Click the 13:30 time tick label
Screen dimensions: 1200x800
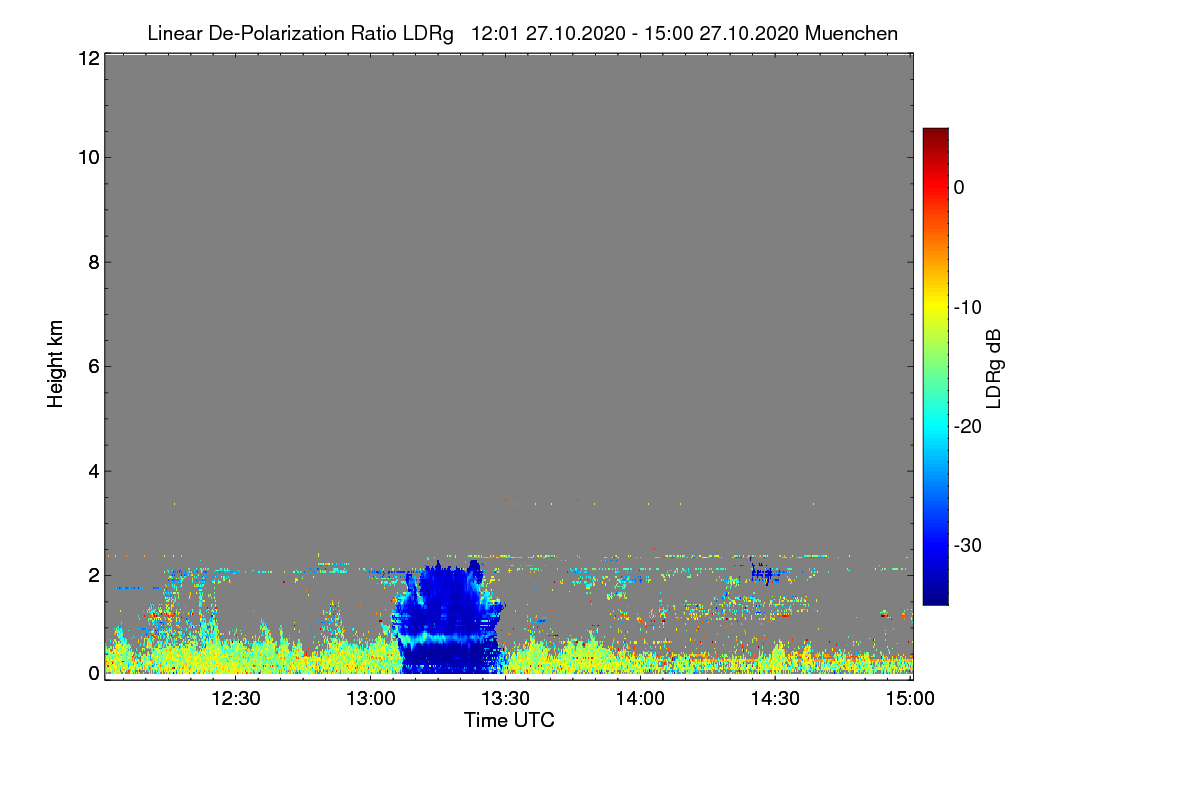(505, 699)
